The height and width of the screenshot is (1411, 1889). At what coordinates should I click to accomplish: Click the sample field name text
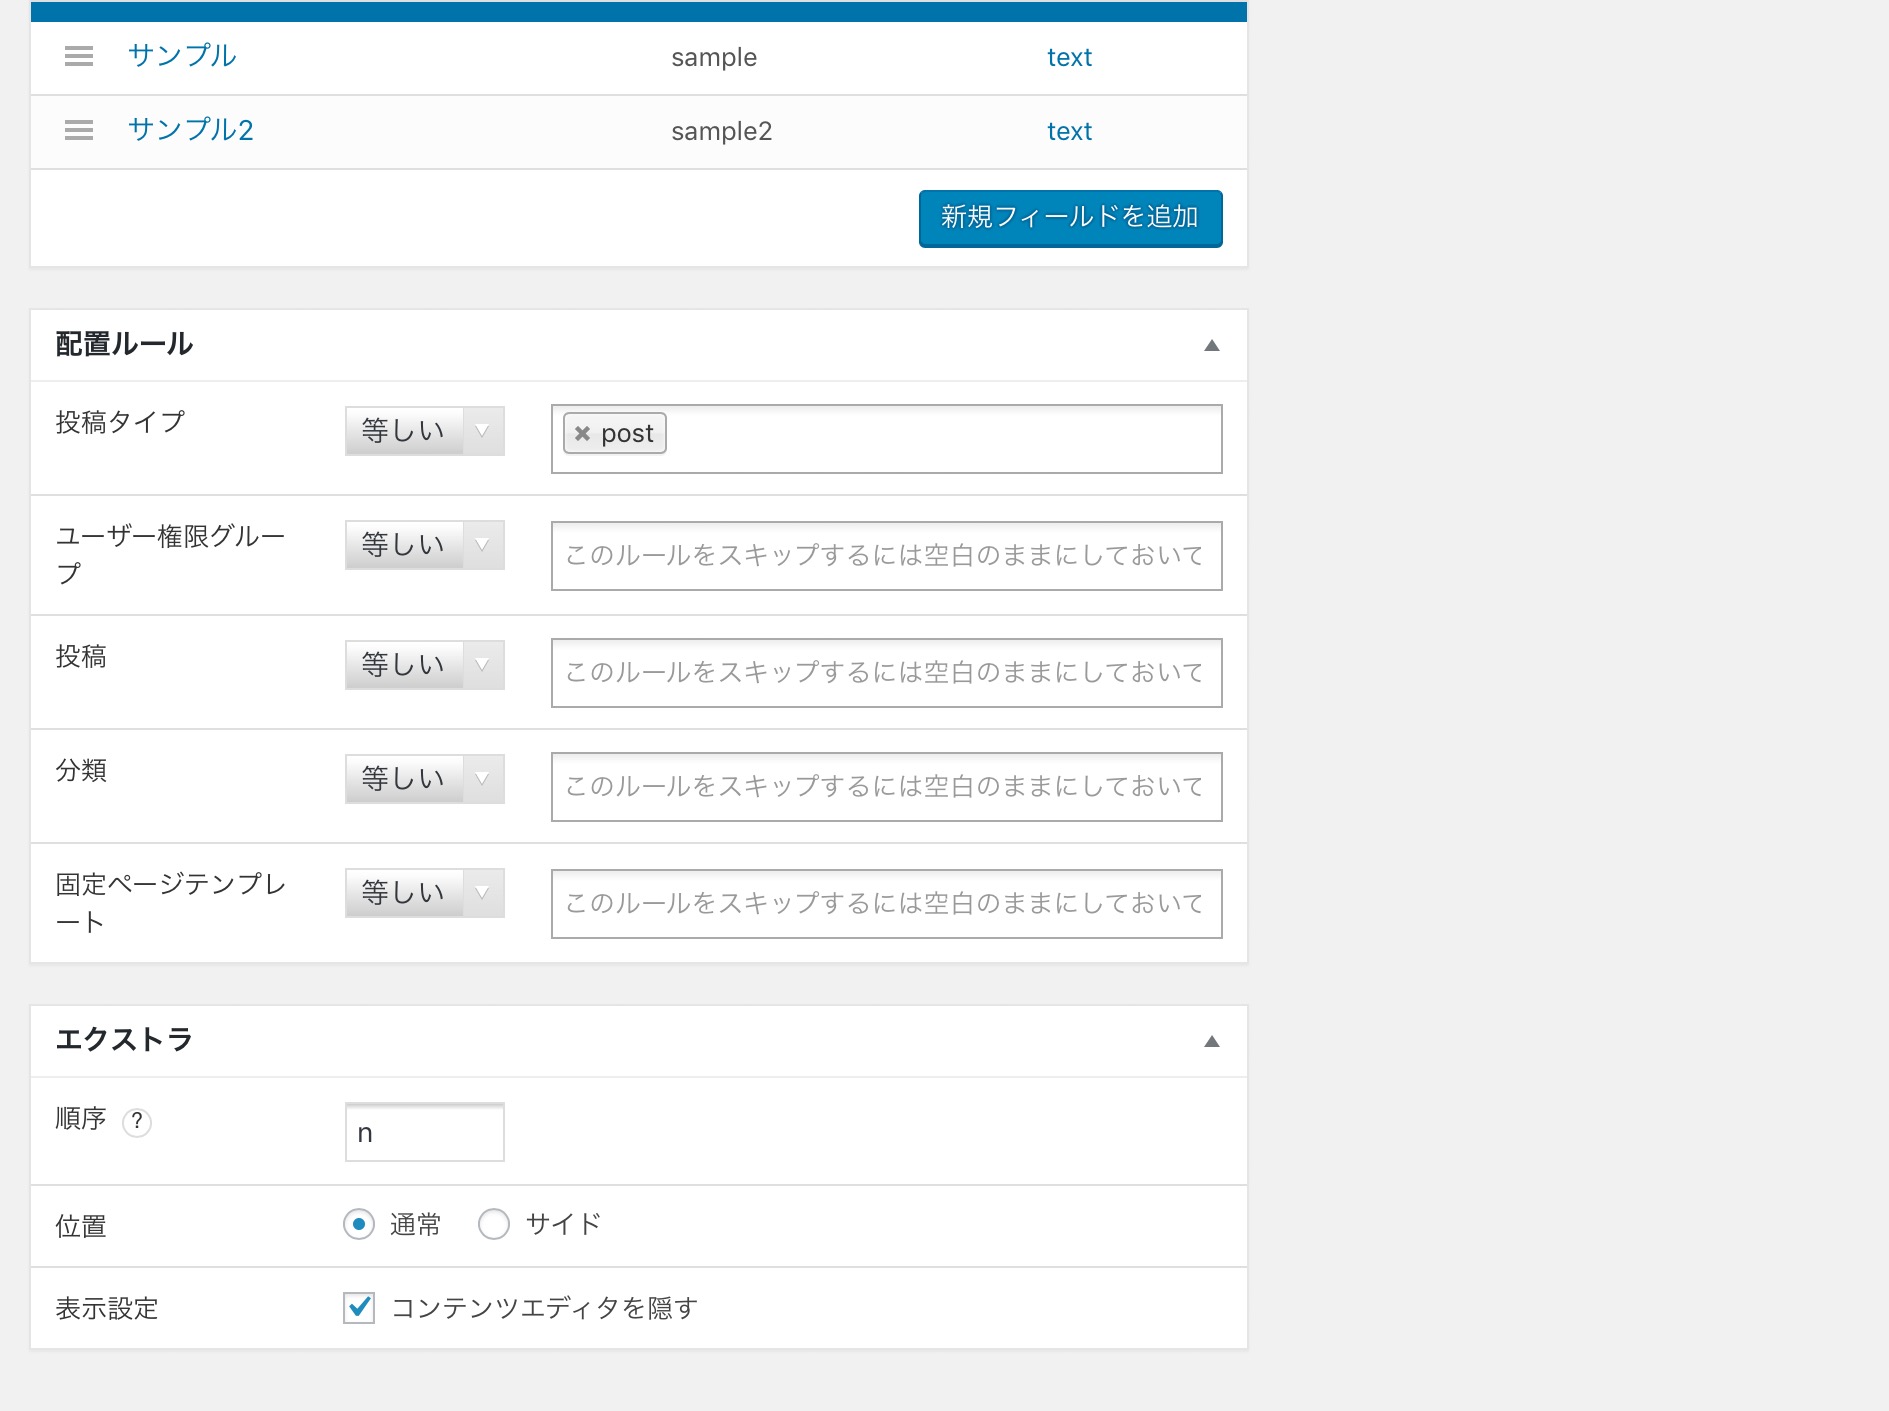714,57
